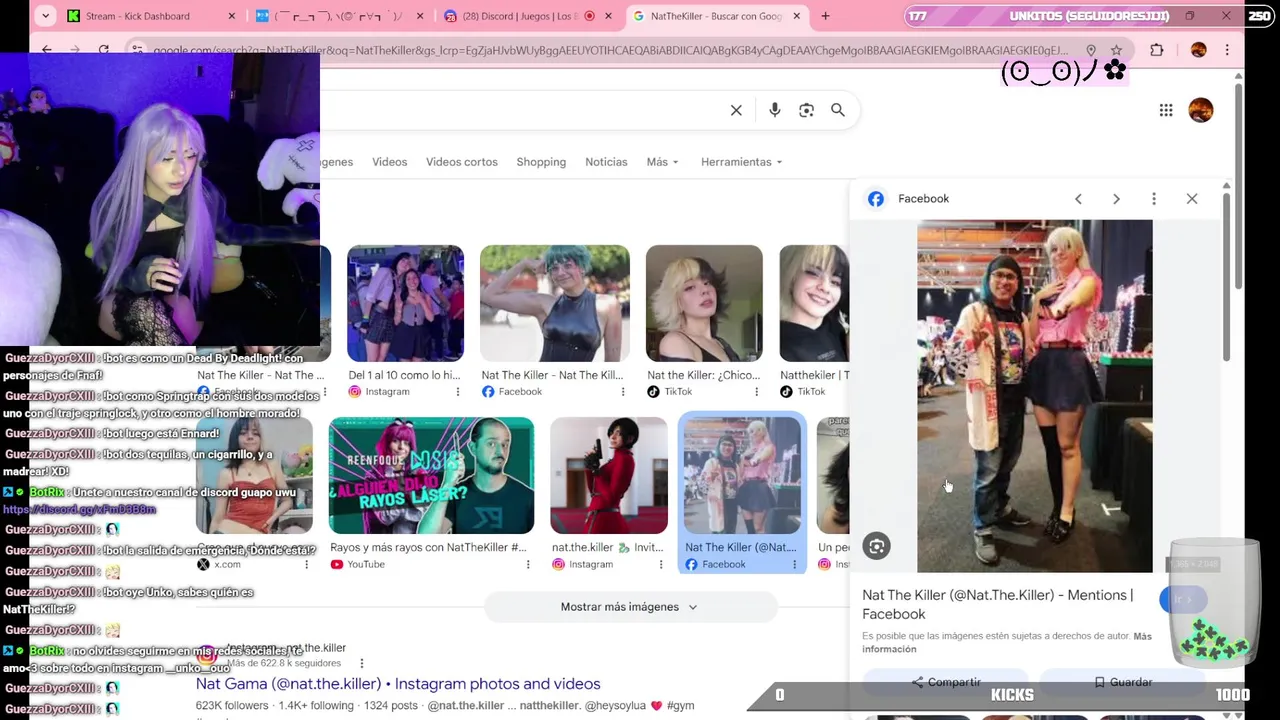
Task: Submit the search with the magnifier icon
Action: (838, 110)
